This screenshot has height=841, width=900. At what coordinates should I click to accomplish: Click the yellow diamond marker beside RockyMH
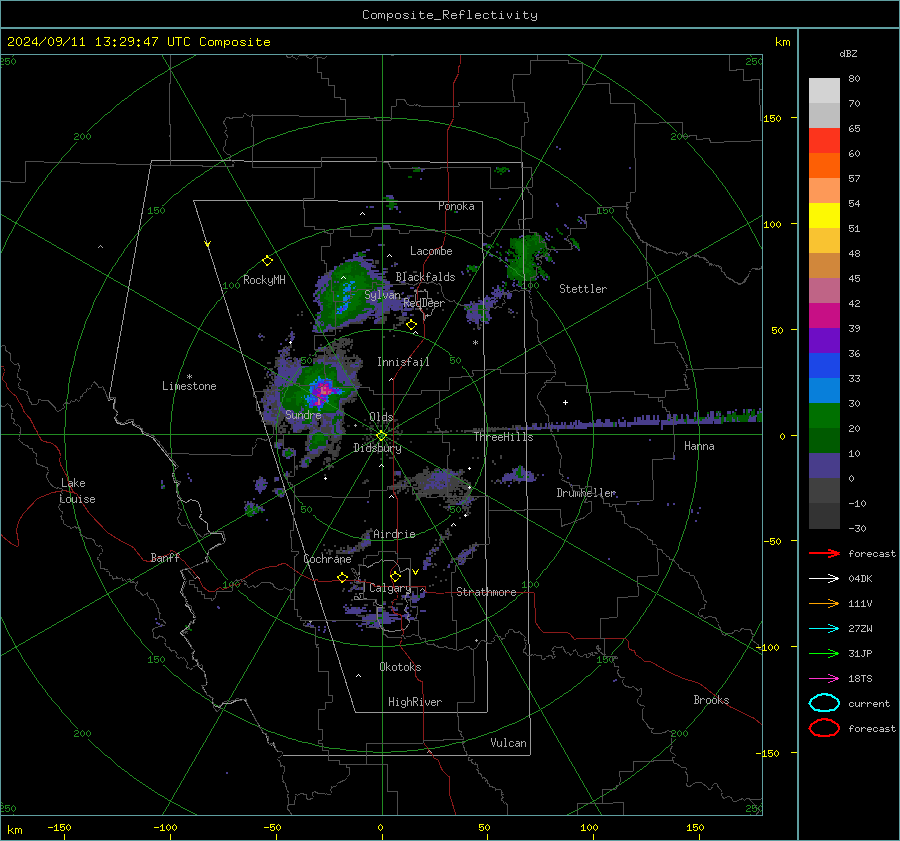tap(267, 261)
